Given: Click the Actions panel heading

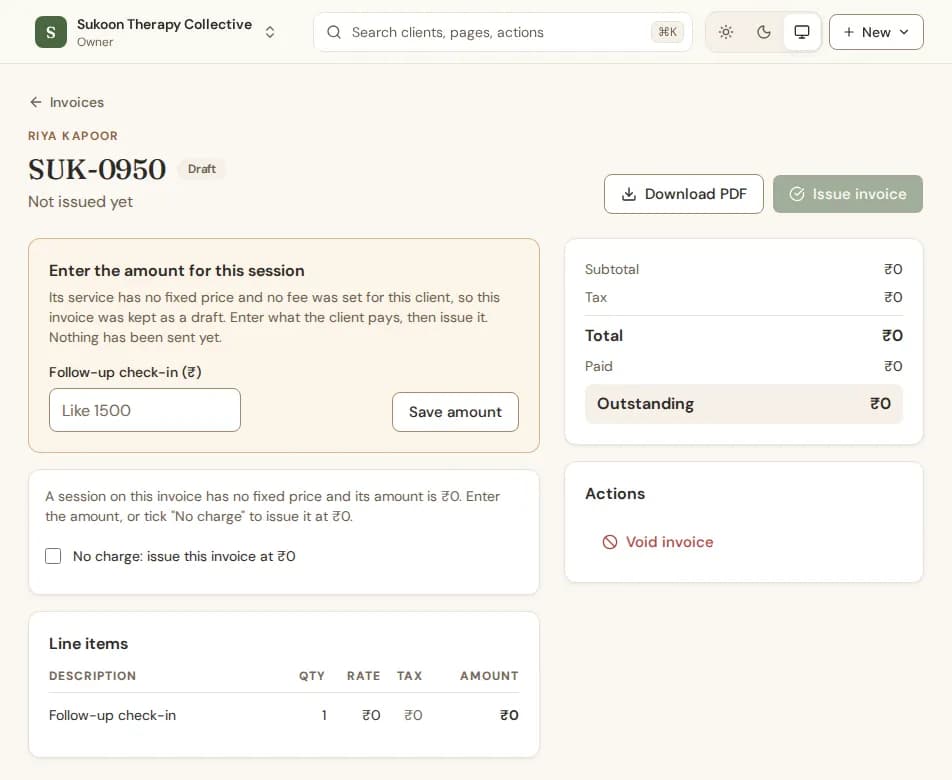Looking at the screenshot, I should [615, 493].
